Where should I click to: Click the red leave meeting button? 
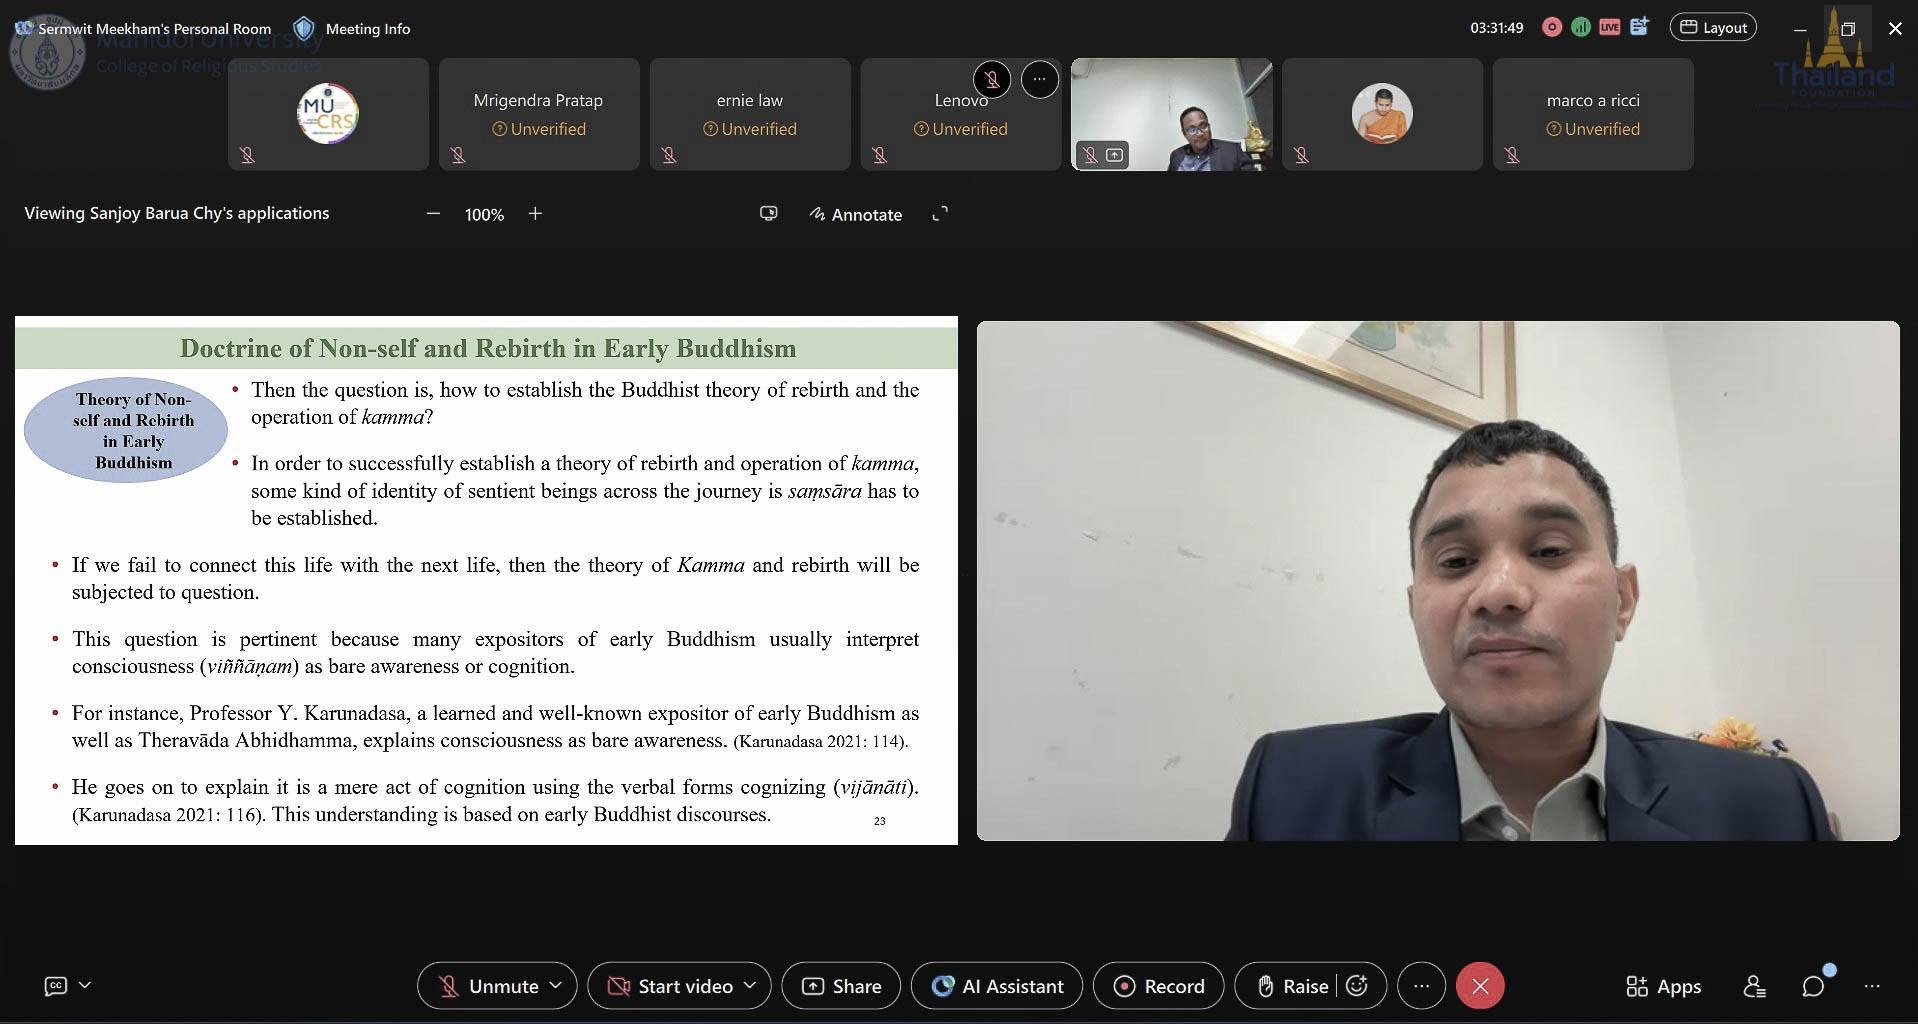pos(1480,986)
